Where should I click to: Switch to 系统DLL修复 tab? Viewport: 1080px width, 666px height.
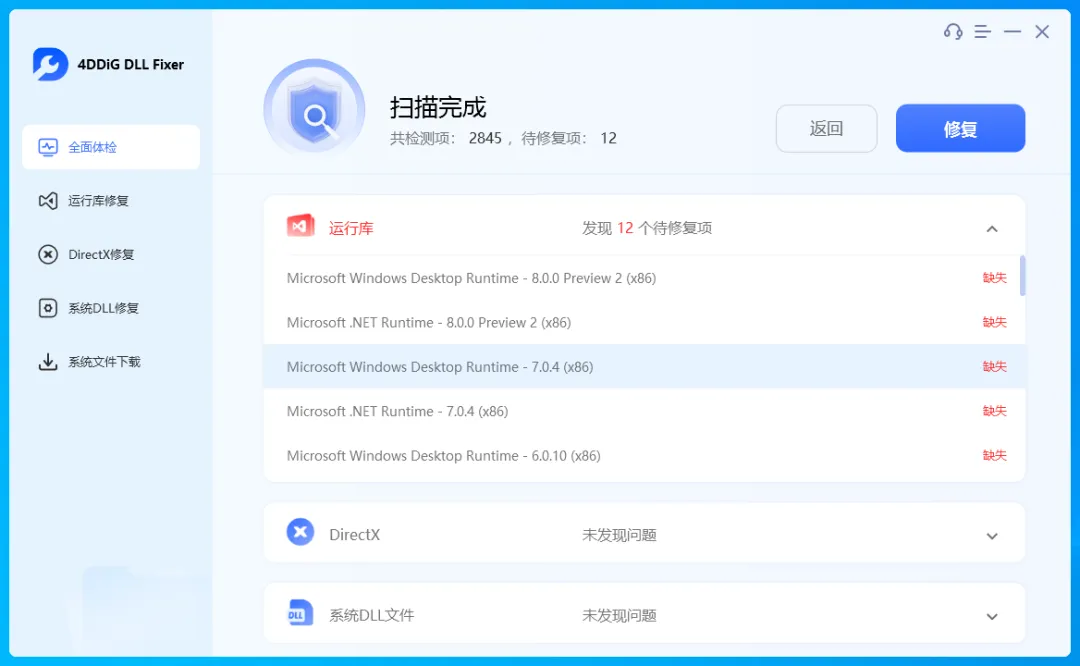pos(111,308)
